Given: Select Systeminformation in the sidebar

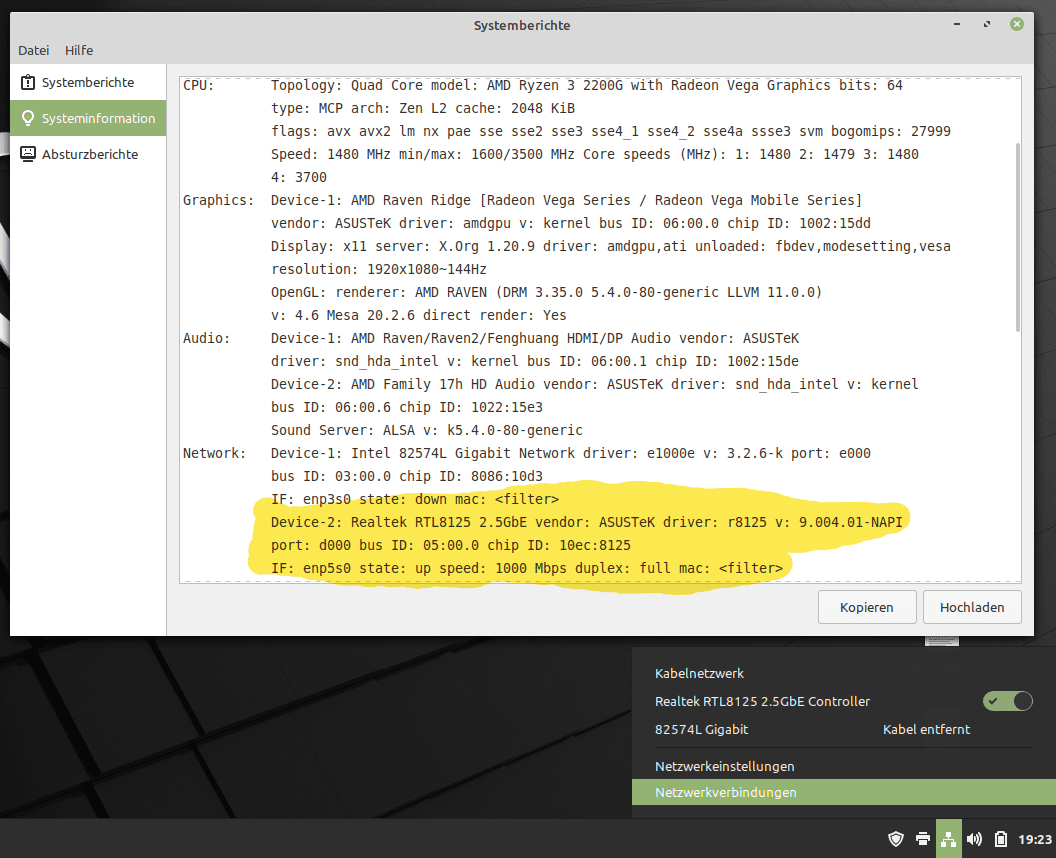Looking at the screenshot, I should [x=88, y=118].
